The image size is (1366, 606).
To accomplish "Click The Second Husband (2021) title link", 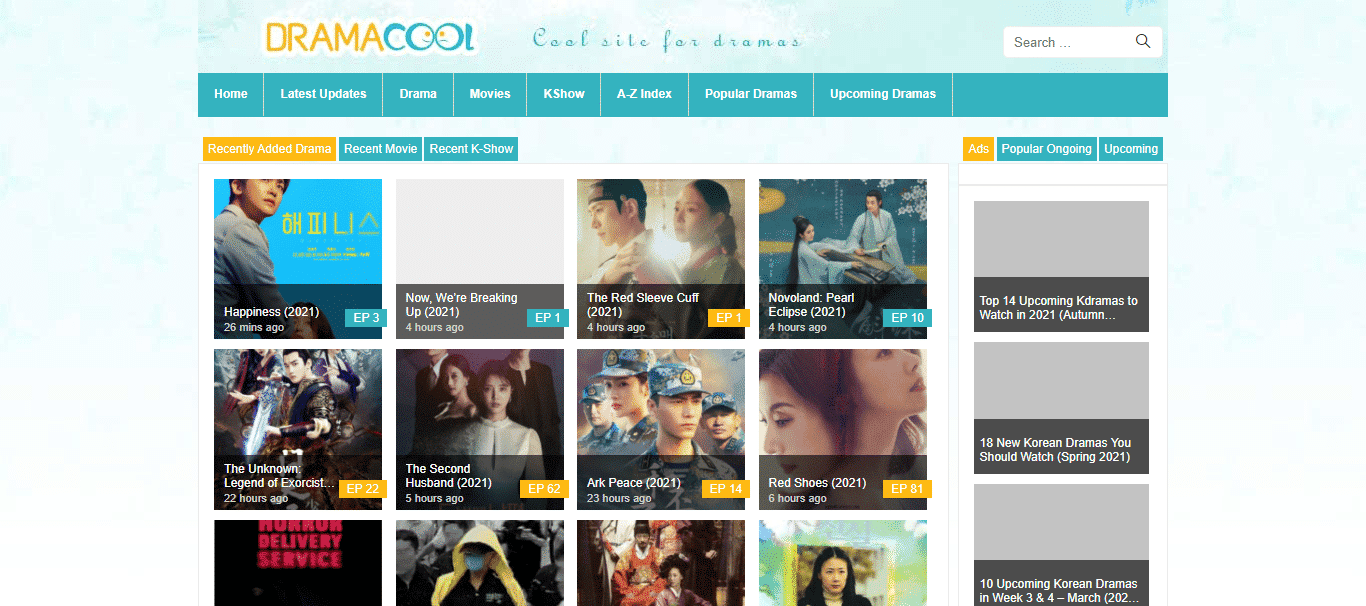I will (449, 476).
